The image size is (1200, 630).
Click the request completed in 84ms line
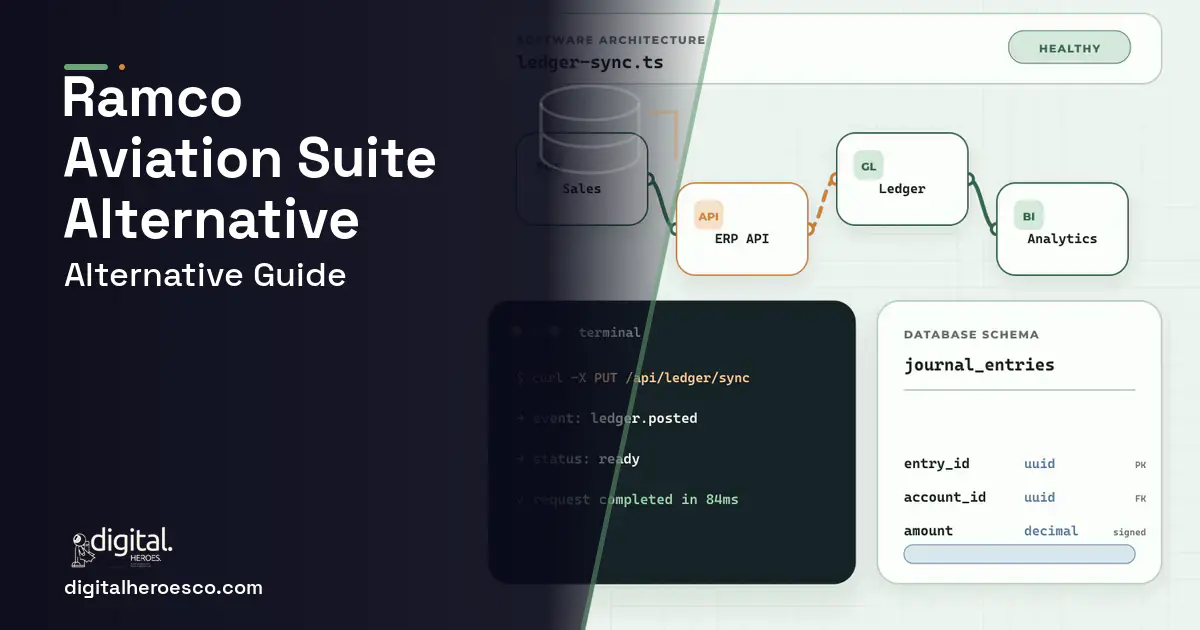[627, 499]
